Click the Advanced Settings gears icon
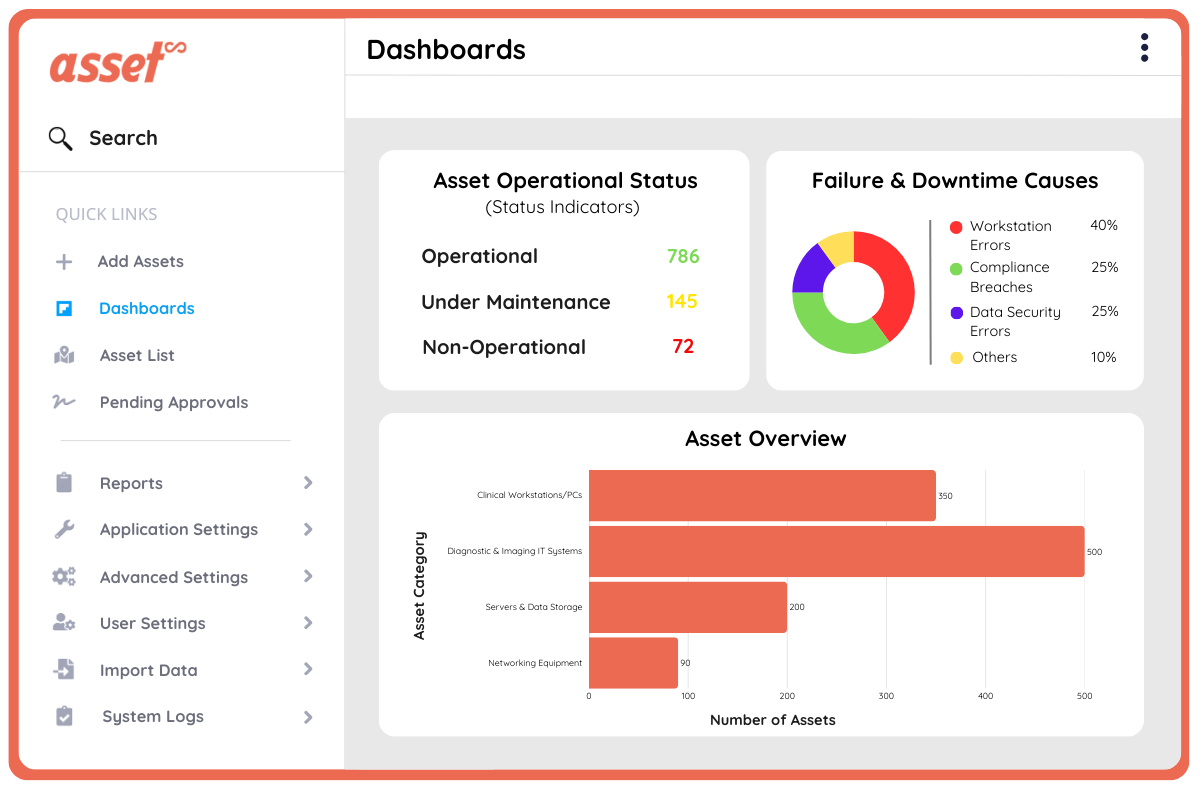 tap(64, 576)
